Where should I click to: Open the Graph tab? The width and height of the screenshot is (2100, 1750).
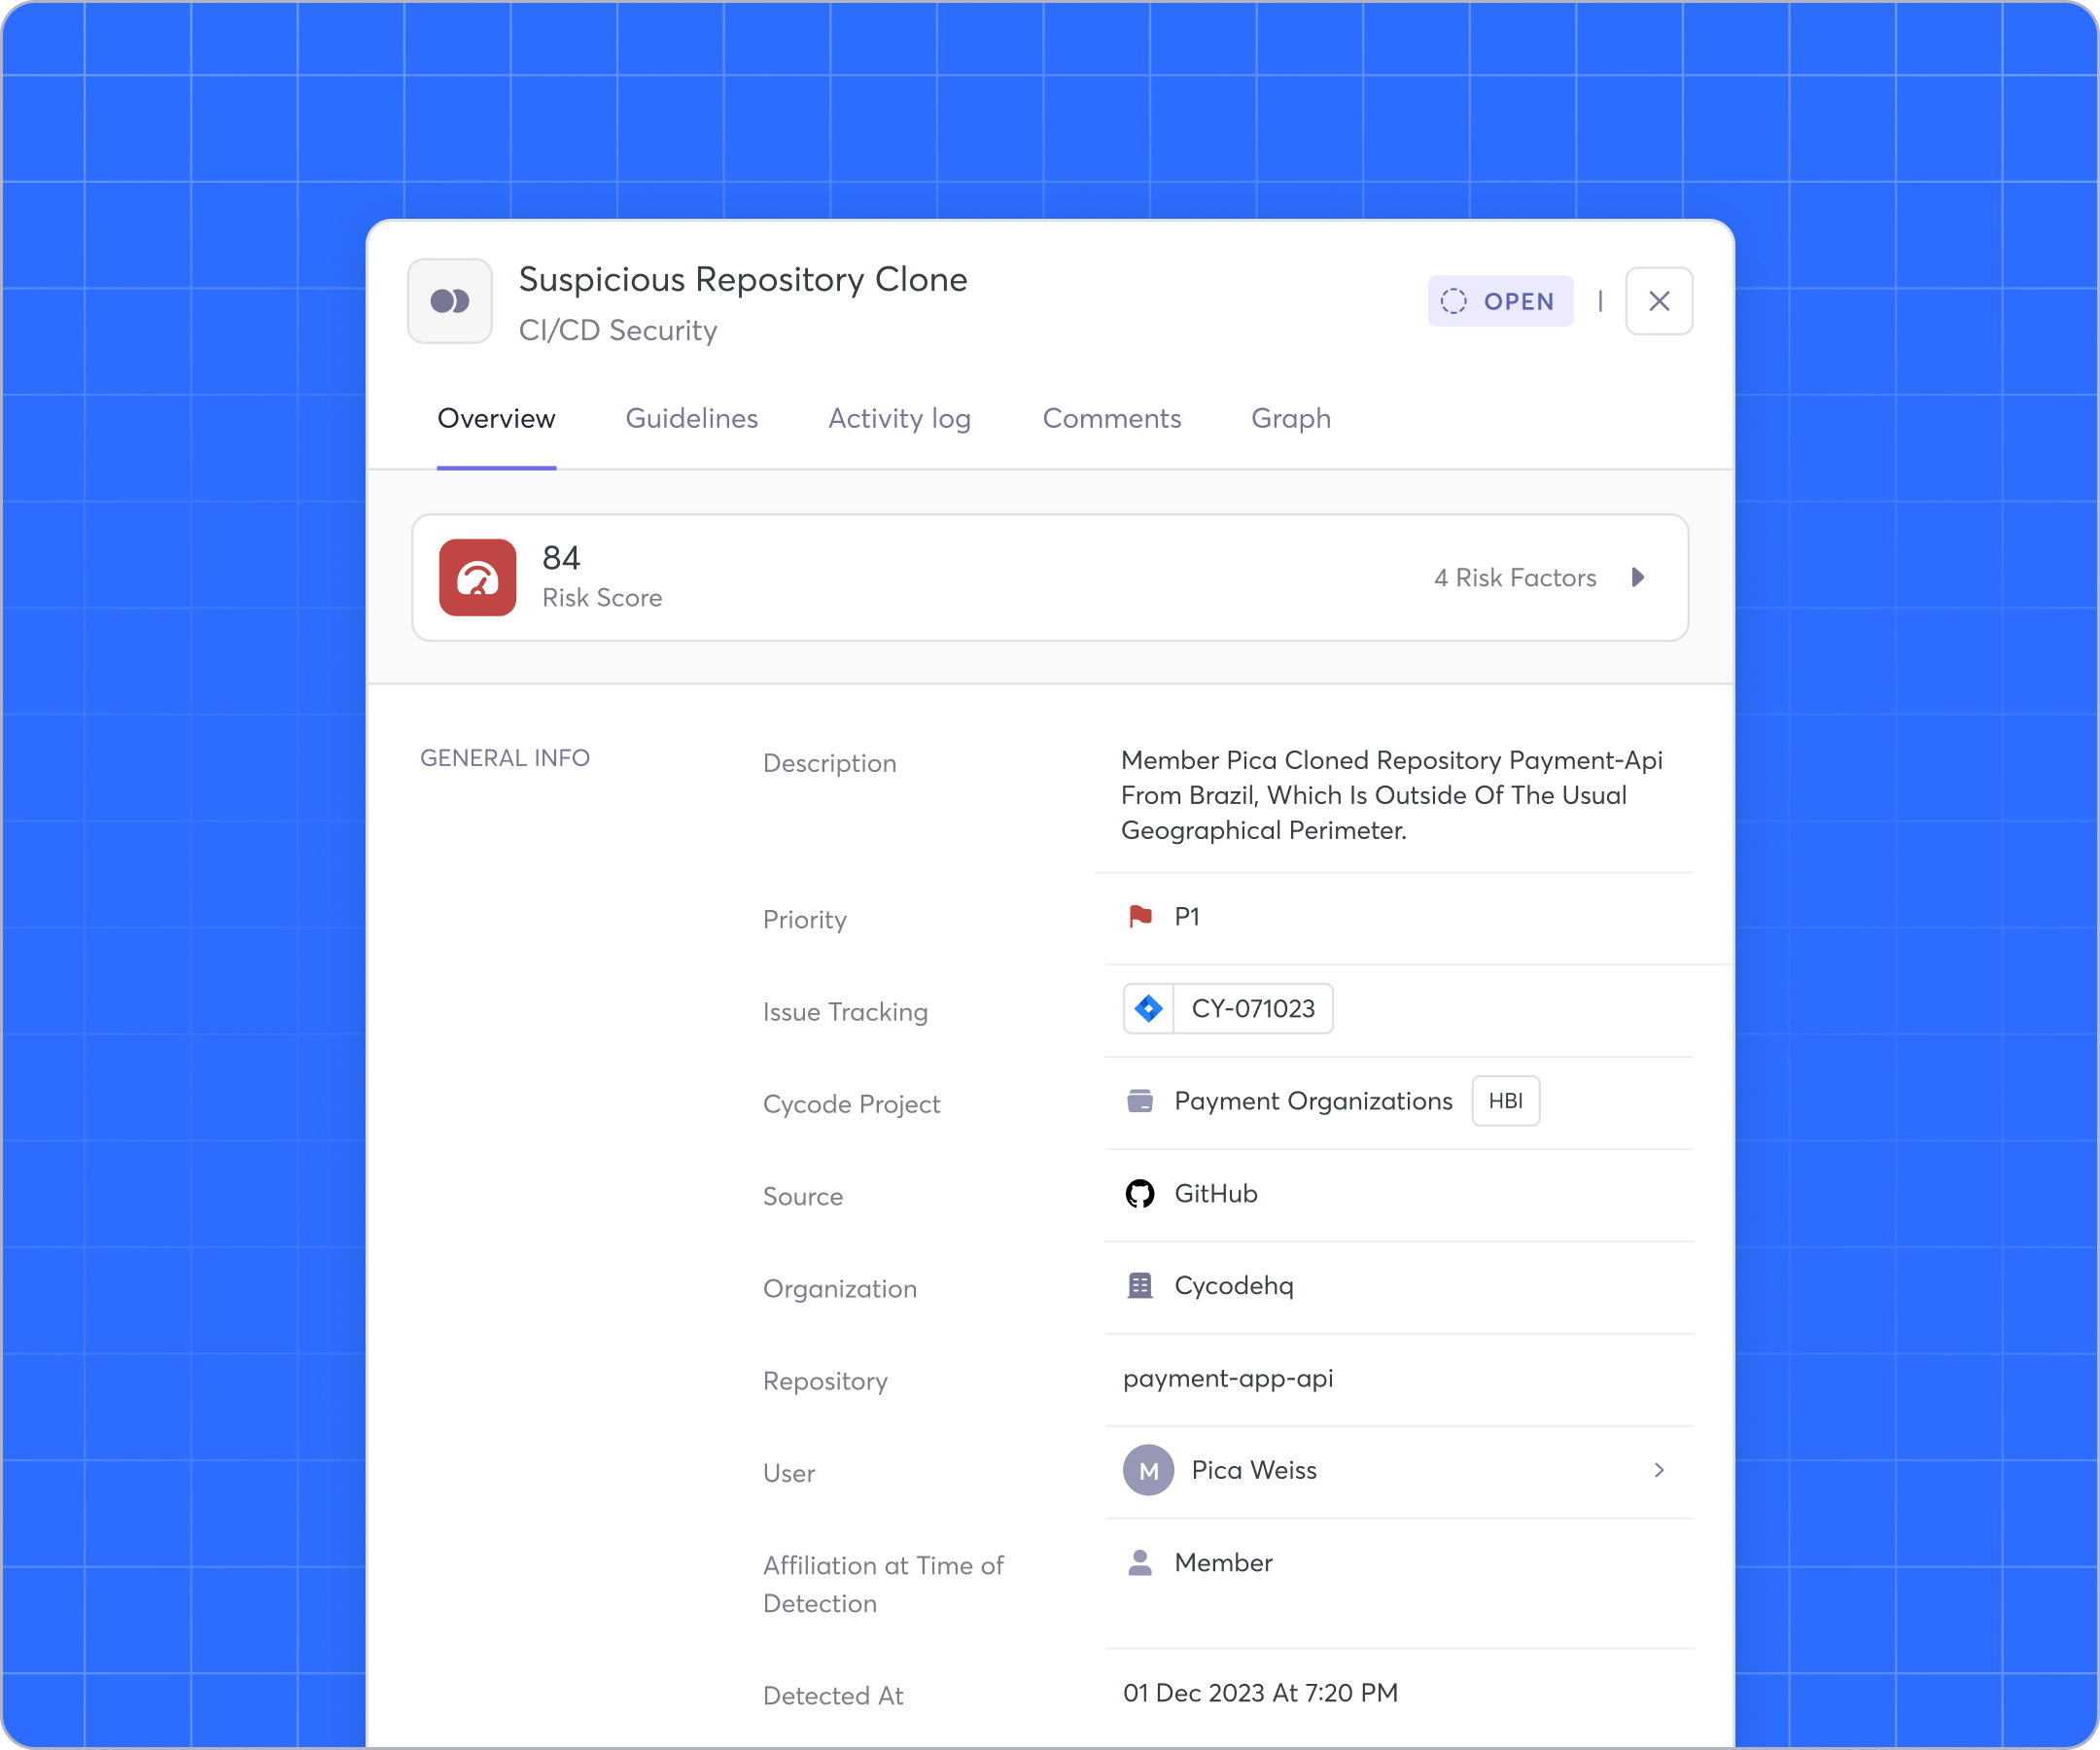(x=1291, y=418)
